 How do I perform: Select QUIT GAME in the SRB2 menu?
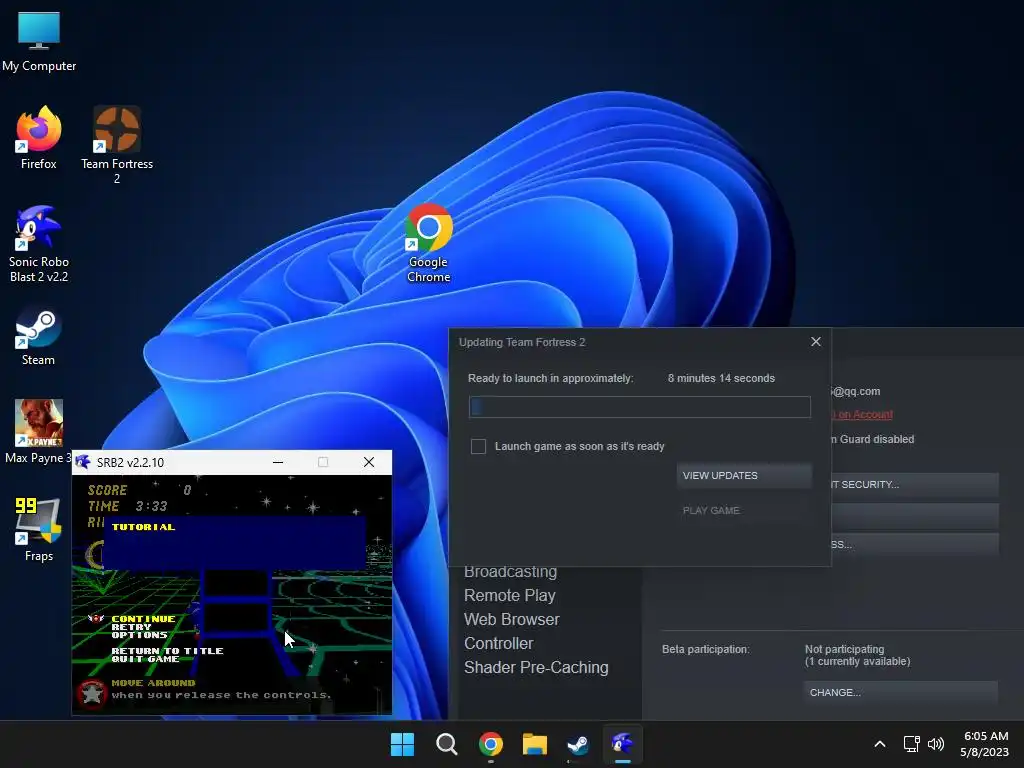coord(145,659)
